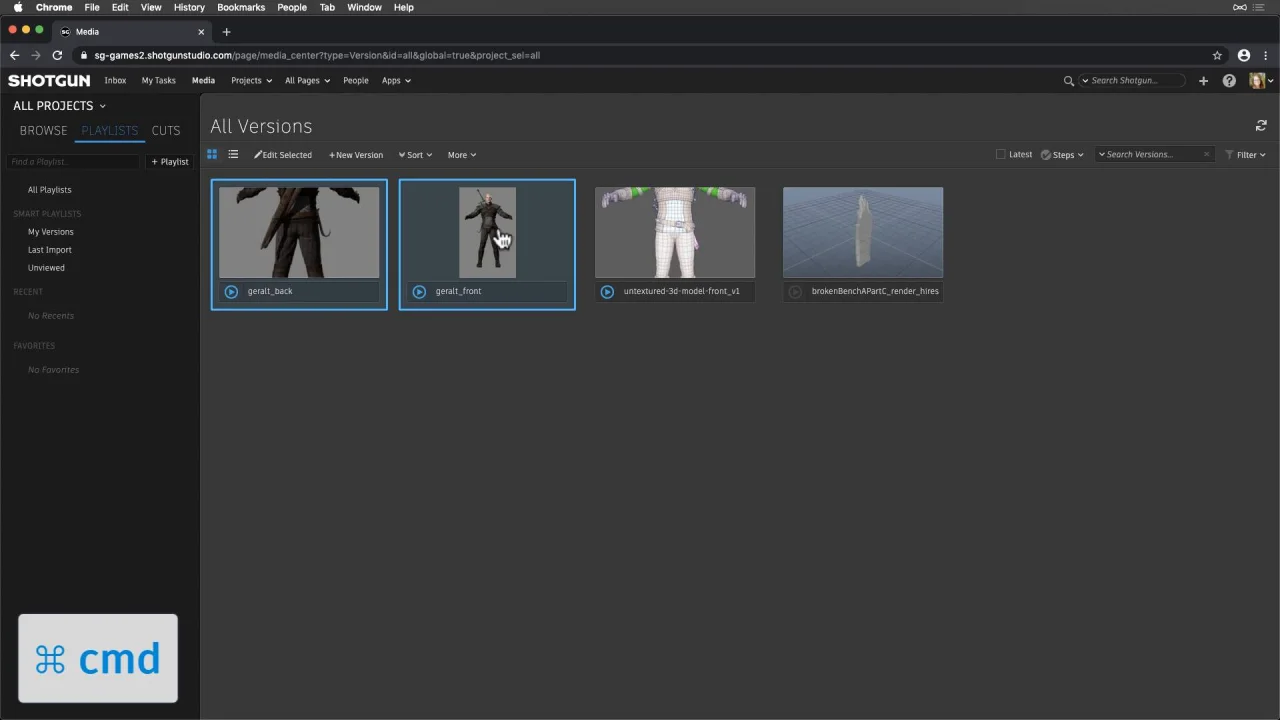The width and height of the screenshot is (1280, 720).
Task: Click New Version button
Action: 356,155
